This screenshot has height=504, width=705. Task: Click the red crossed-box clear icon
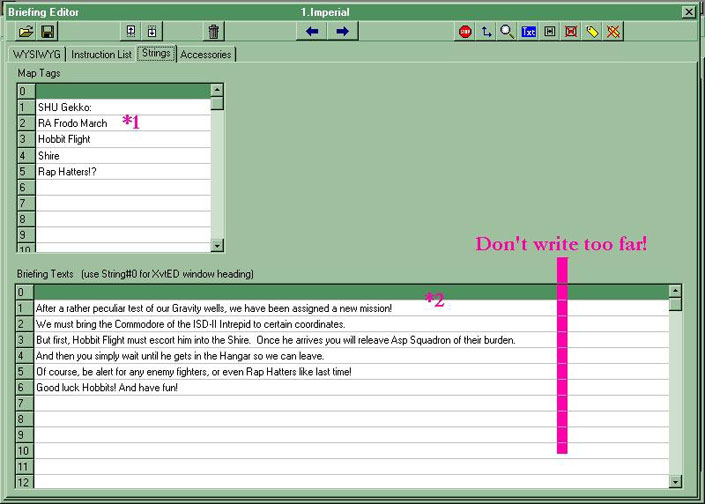(571, 31)
